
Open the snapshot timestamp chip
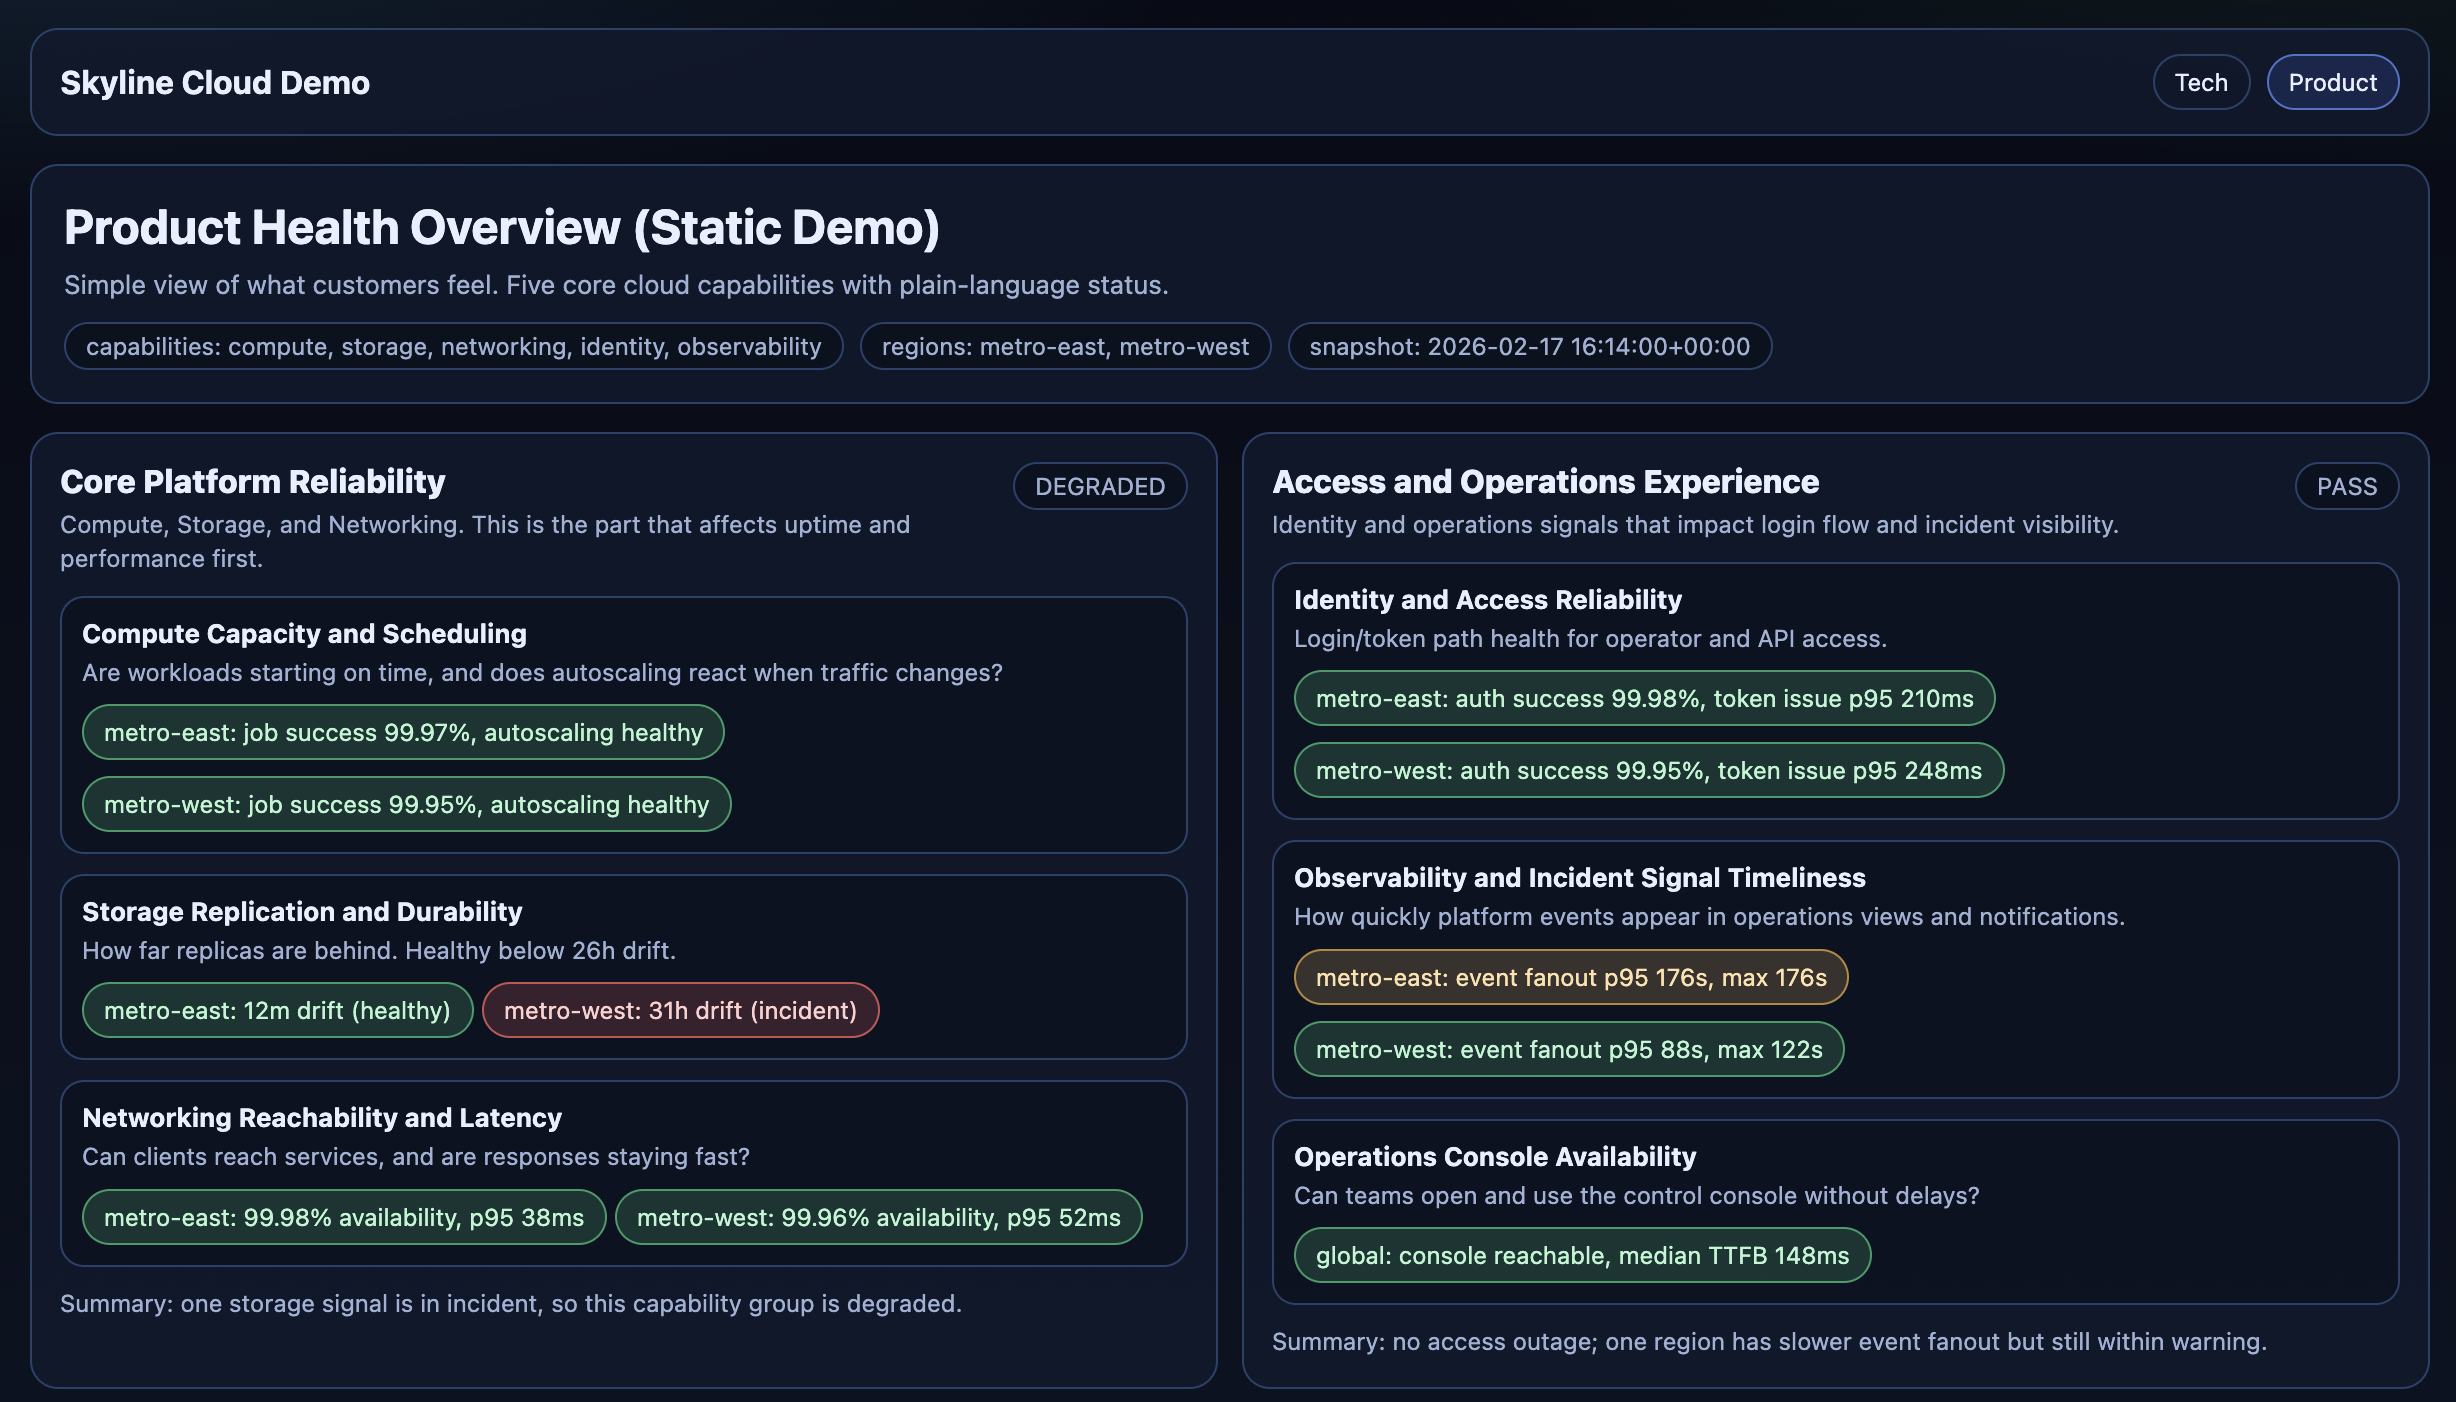coord(1531,347)
